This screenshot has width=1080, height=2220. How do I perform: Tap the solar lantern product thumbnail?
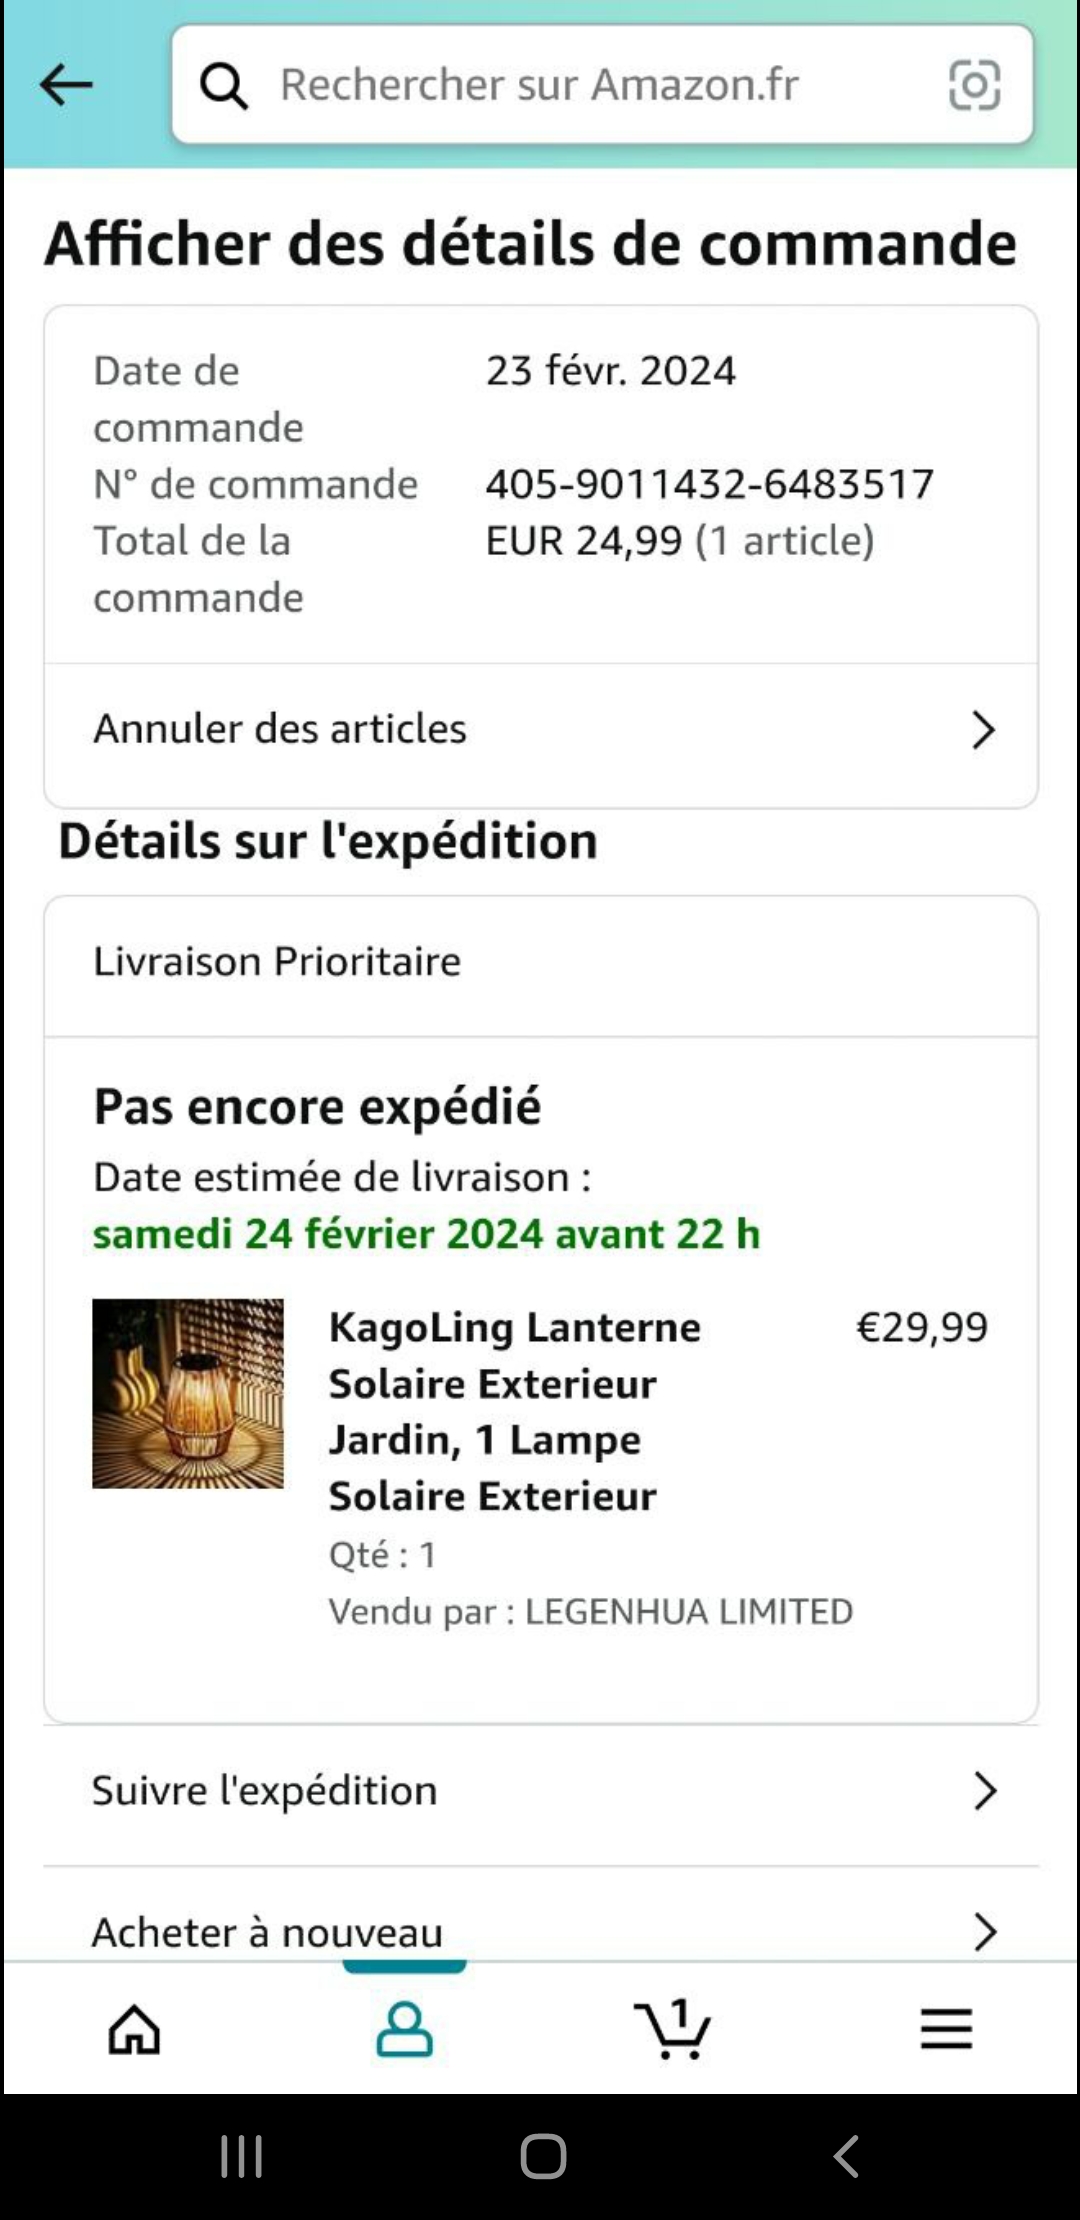pos(188,1394)
